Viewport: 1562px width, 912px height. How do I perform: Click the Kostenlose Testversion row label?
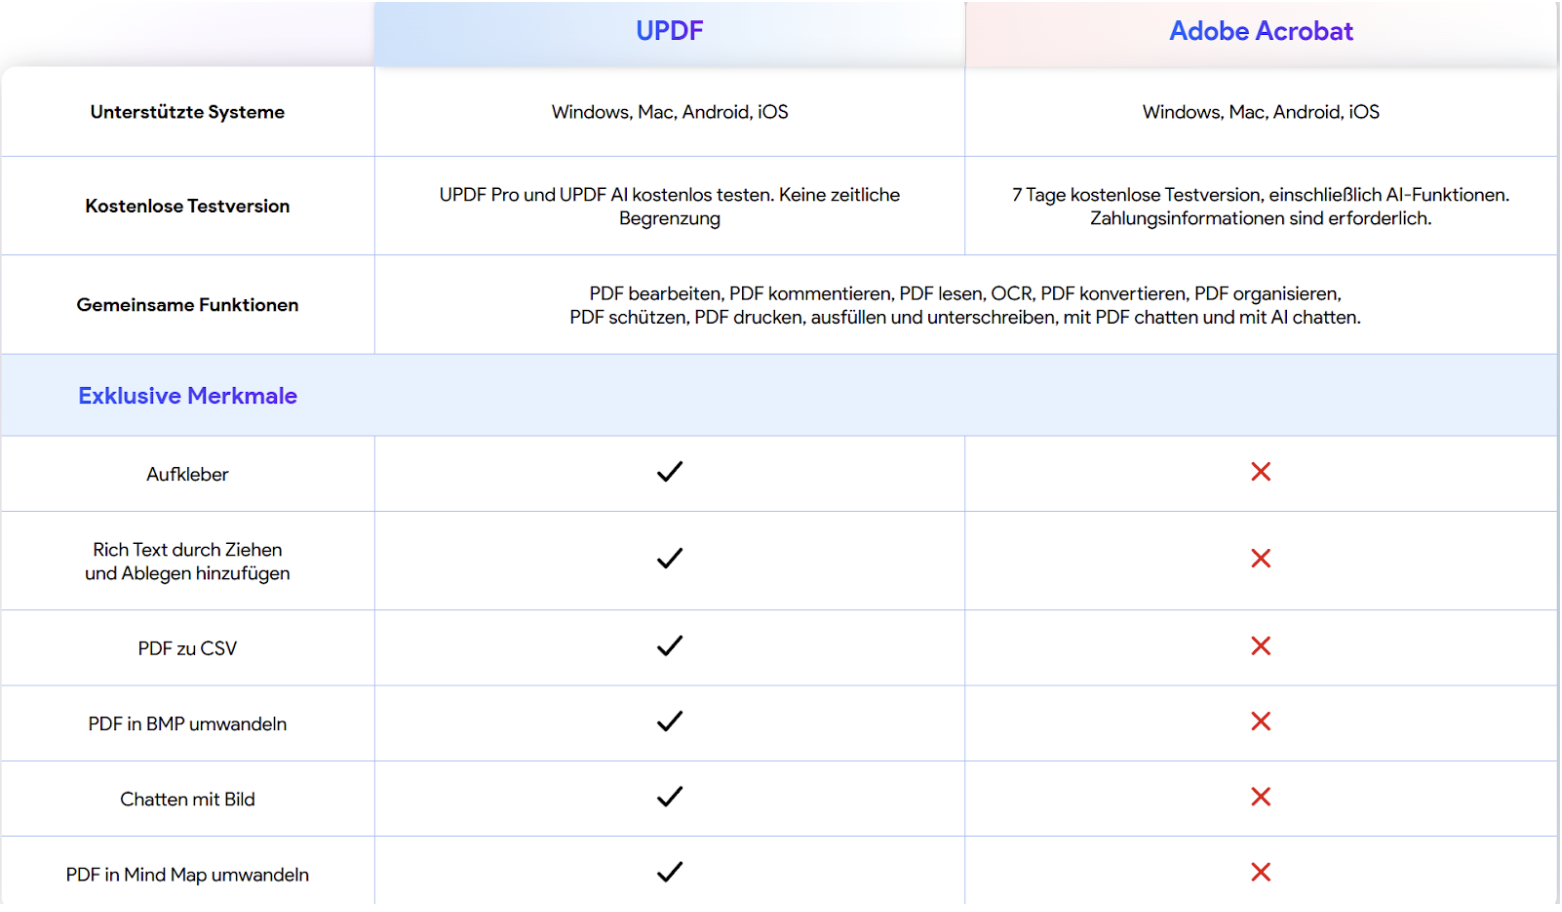[x=187, y=206]
